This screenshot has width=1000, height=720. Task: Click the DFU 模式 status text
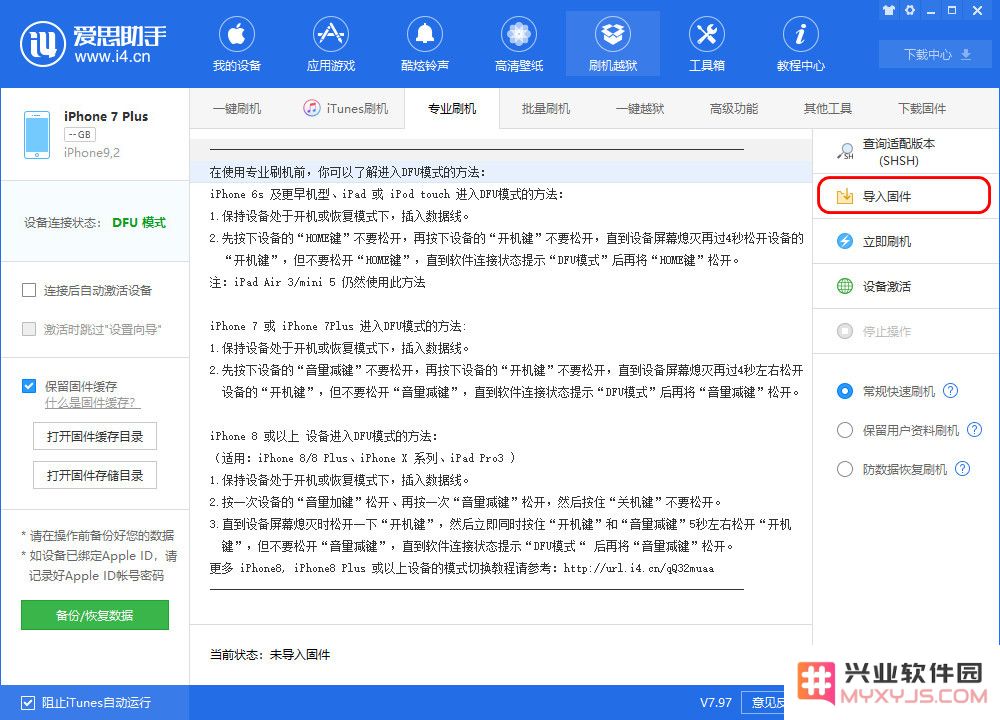click(139, 222)
